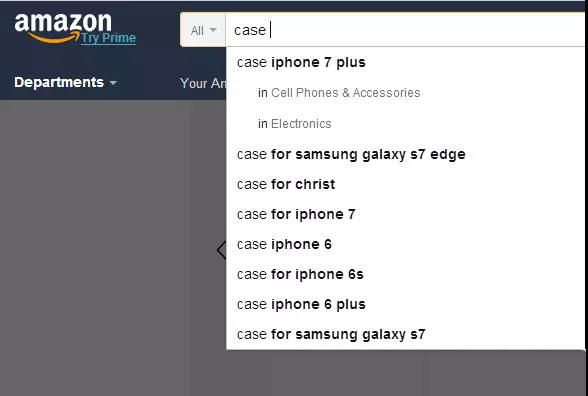This screenshot has height=396, width=588.
Task: Click the small arrow beside All
Action: [x=213, y=30]
